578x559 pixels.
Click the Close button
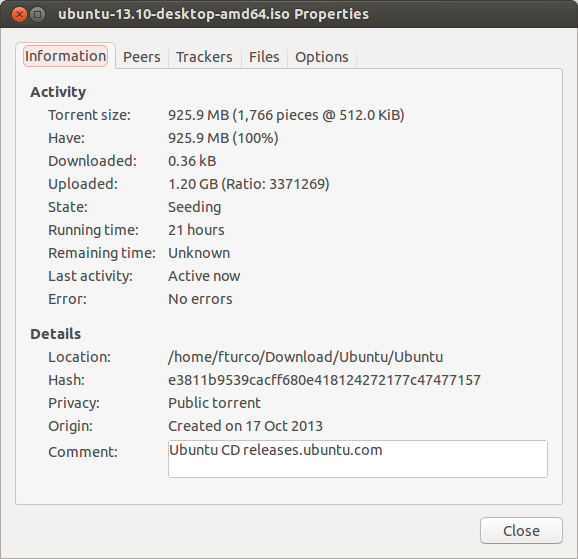(x=521, y=531)
